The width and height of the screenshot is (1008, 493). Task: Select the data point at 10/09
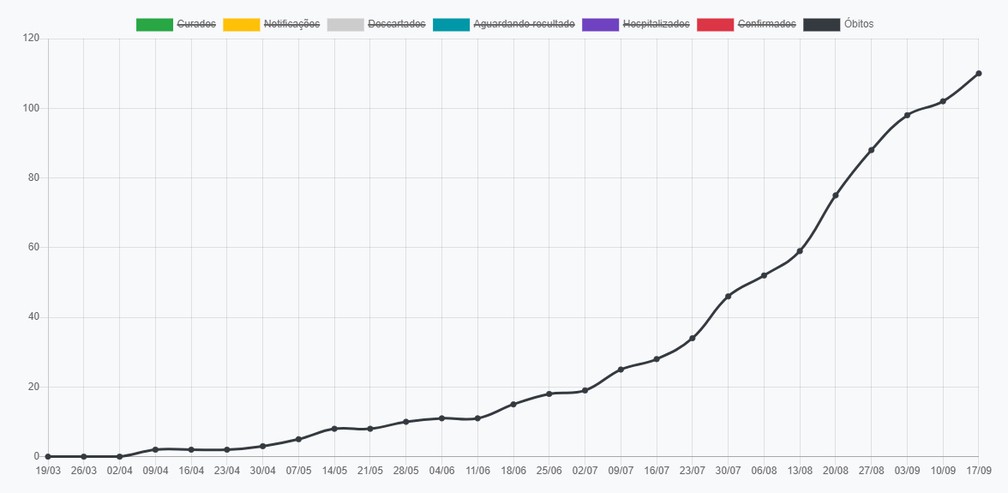point(943,101)
